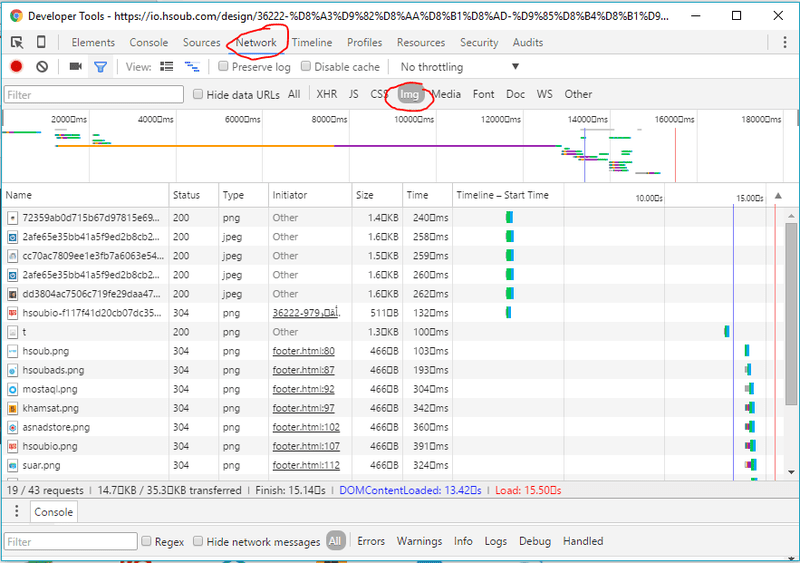The width and height of the screenshot is (800, 563).
Task: Check Hide data URLs option
Action: [198, 94]
